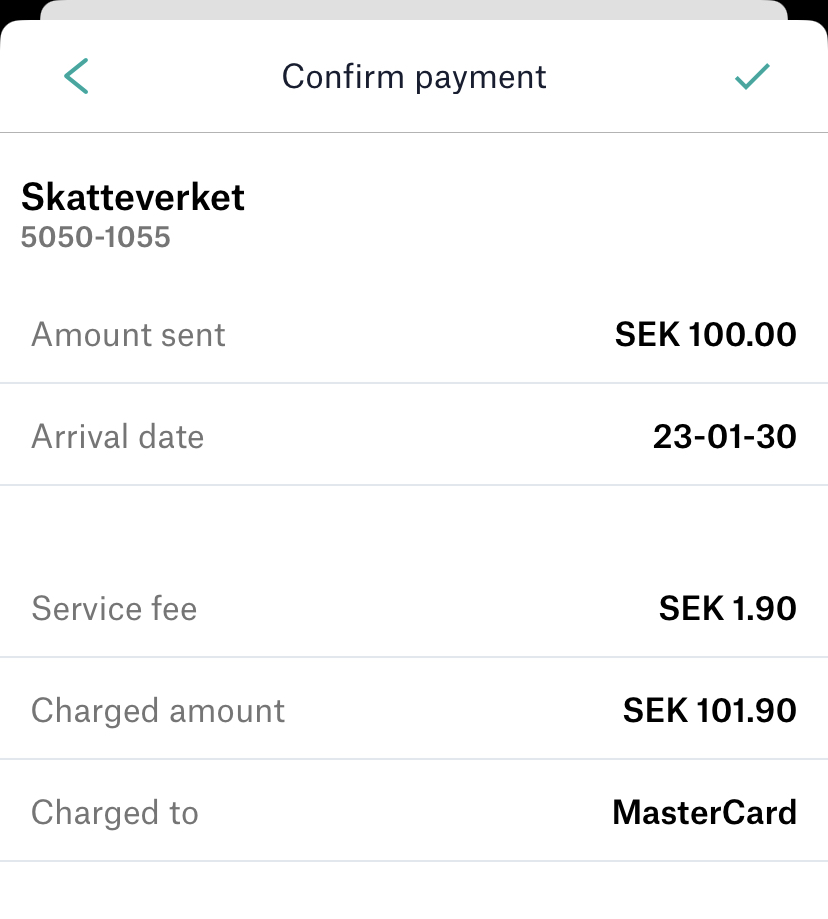The width and height of the screenshot is (828, 919).
Task: Select the Skatteverket recipient name
Action: (x=133, y=197)
